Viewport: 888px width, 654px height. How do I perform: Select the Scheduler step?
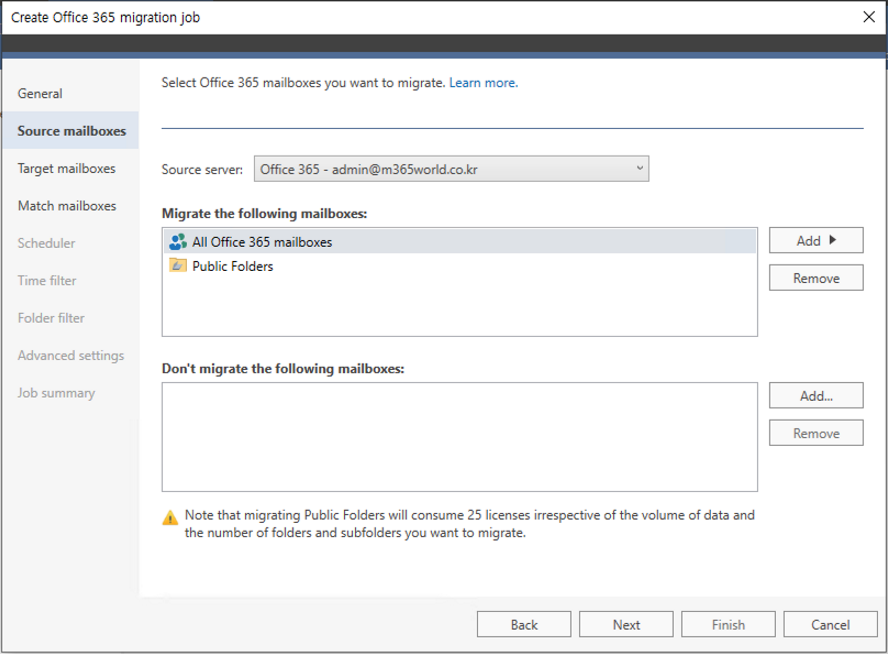pos(46,243)
